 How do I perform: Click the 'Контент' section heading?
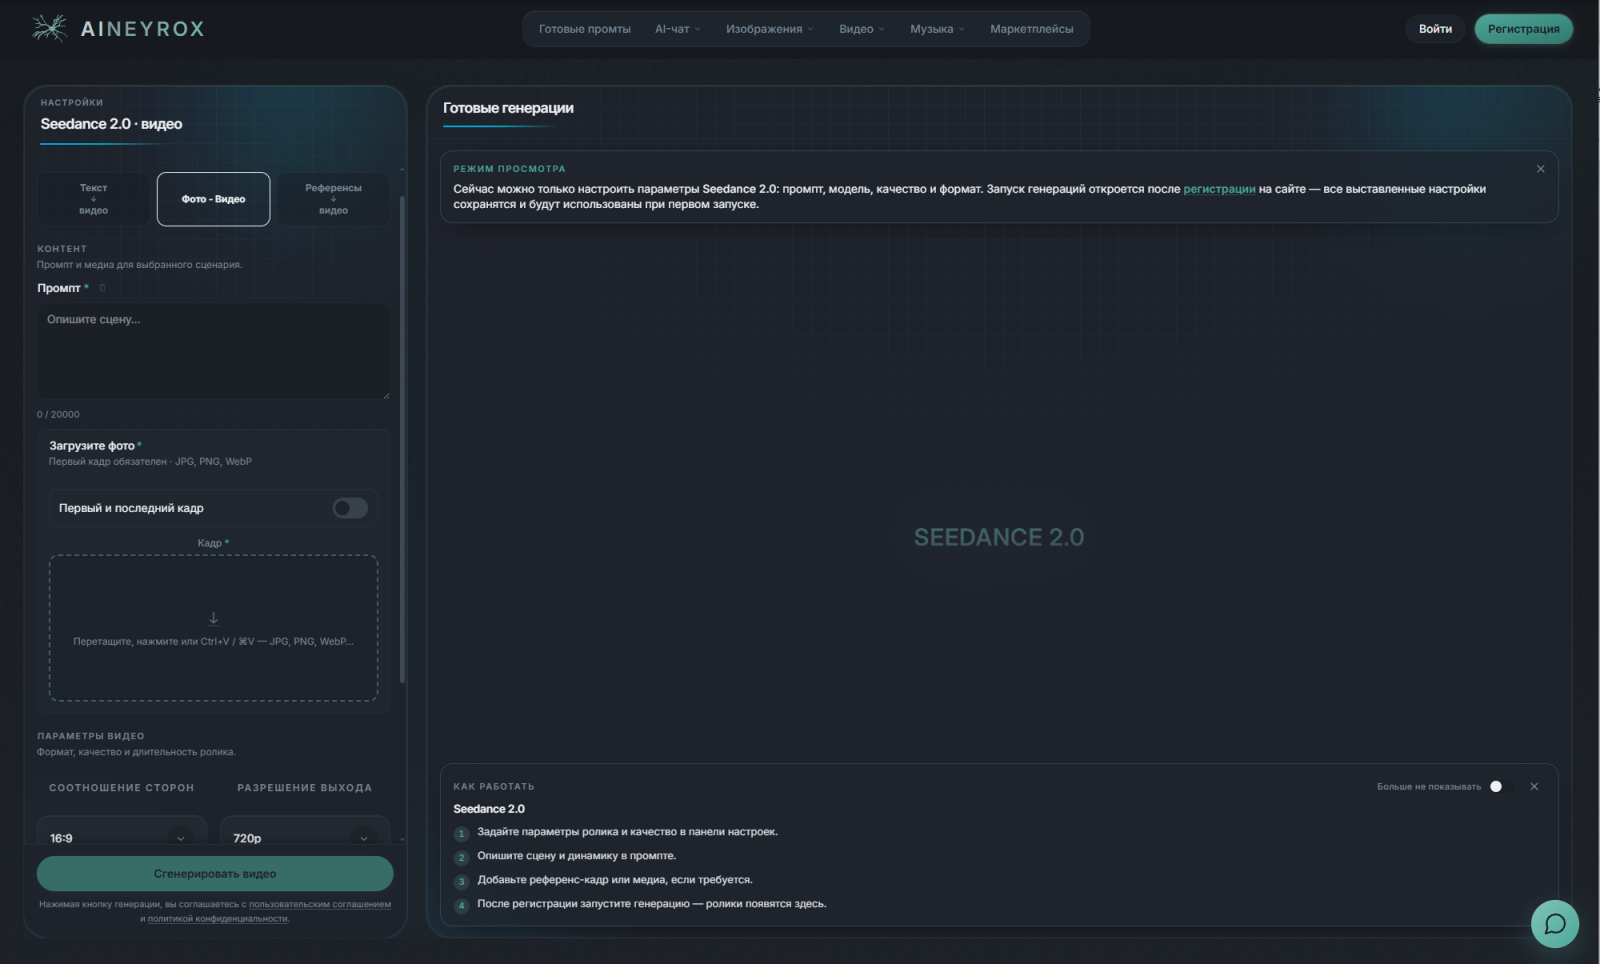click(62, 249)
